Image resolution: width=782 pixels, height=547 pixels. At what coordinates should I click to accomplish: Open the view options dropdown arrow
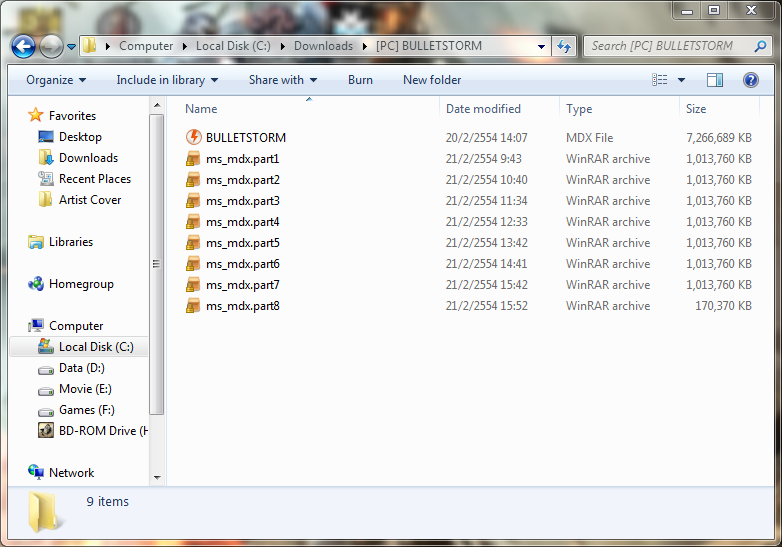coord(681,80)
